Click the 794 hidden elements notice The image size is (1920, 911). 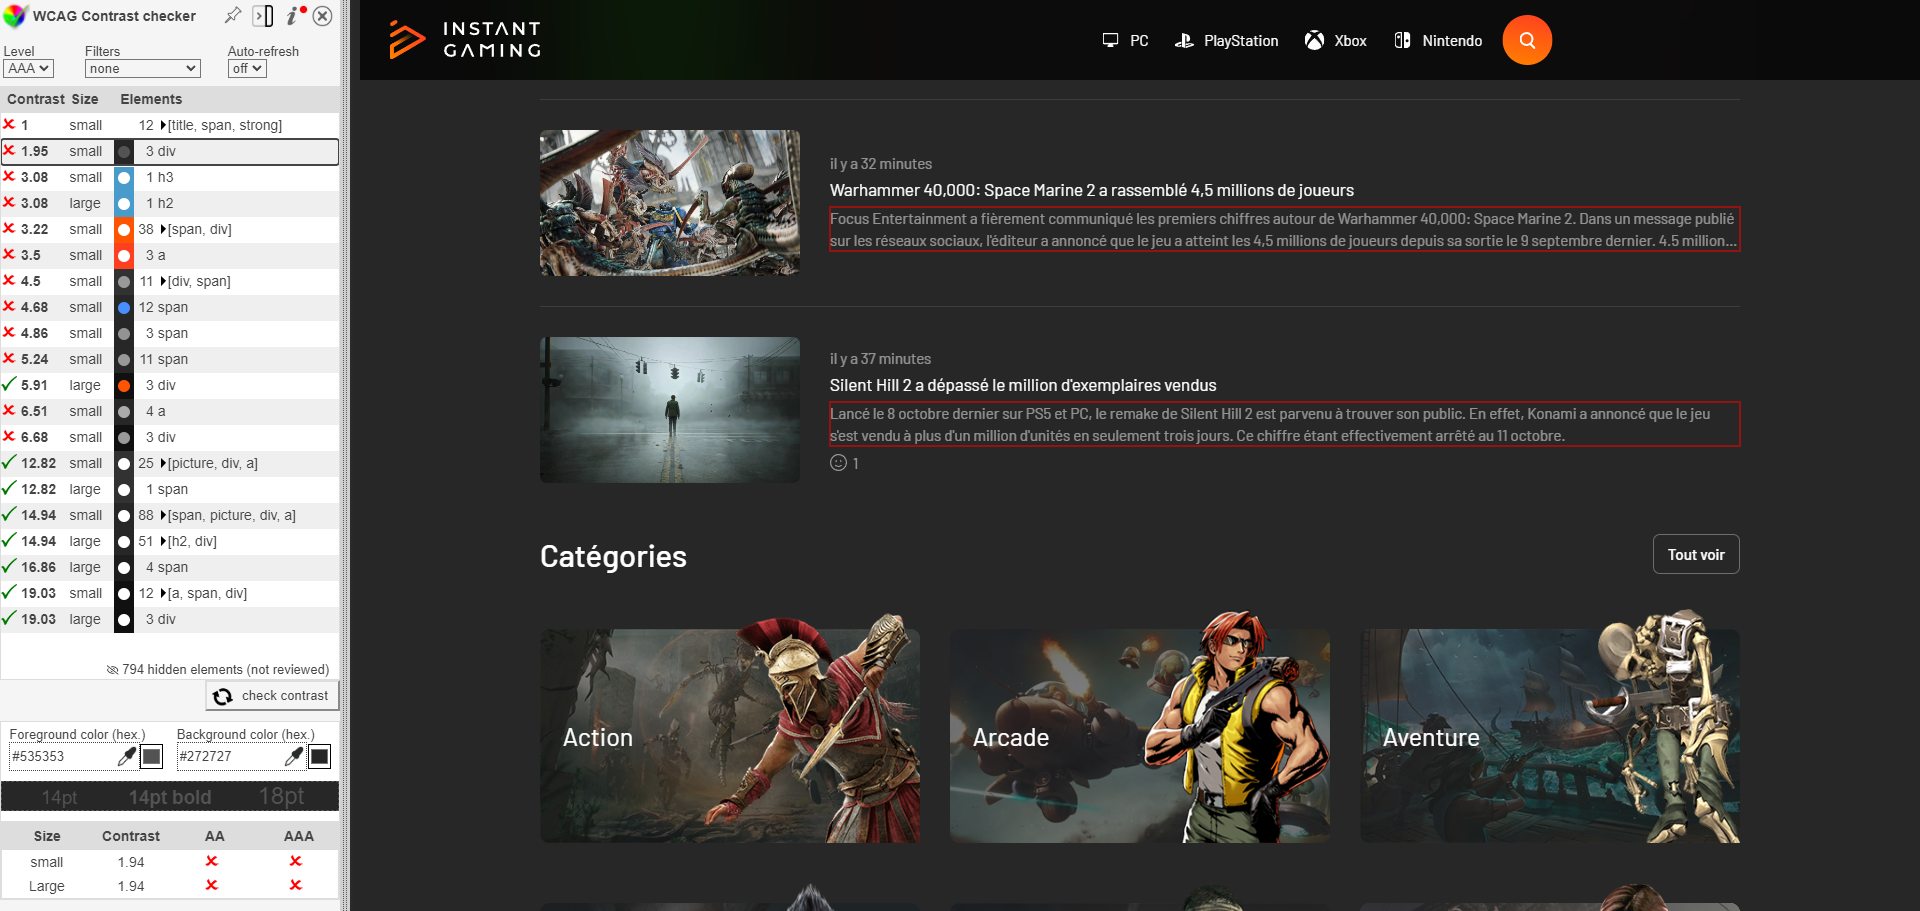point(218,669)
